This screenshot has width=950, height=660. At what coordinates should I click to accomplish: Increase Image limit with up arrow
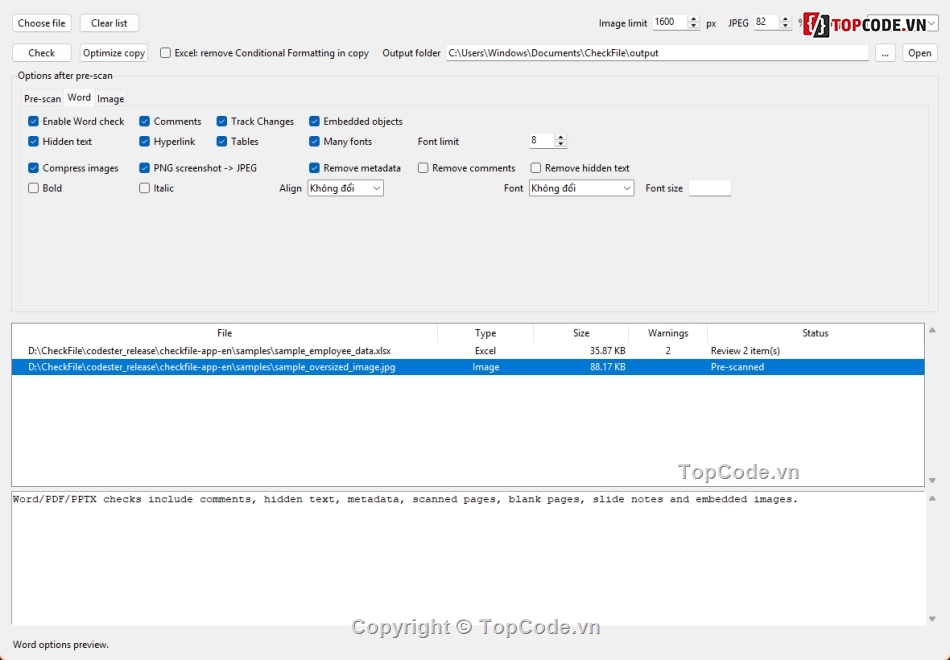click(694, 19)
